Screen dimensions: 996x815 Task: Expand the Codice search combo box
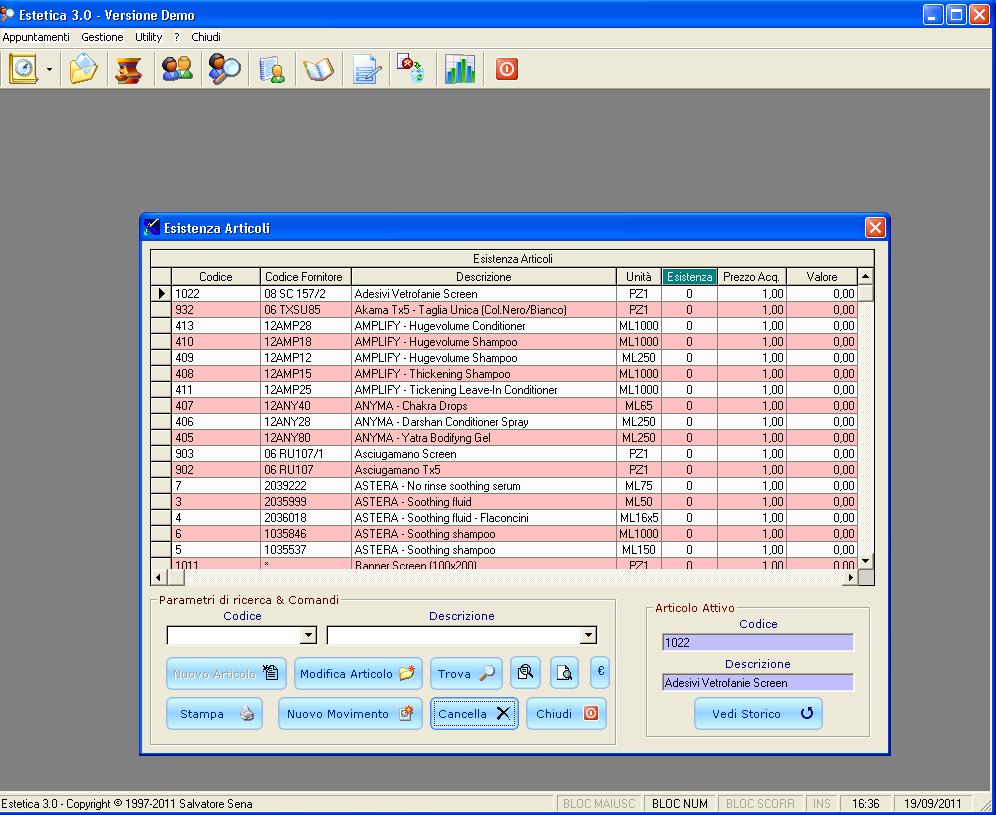[308, 635]
